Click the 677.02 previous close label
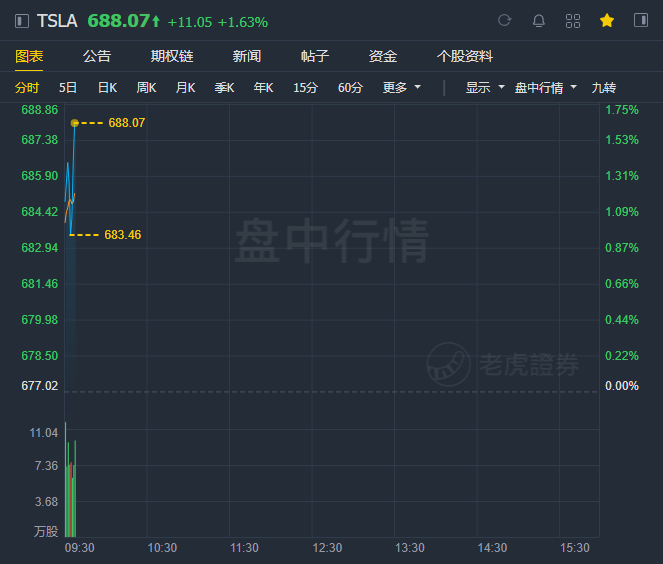This screenshot has width=663, height=564. (x=40, y=386)
